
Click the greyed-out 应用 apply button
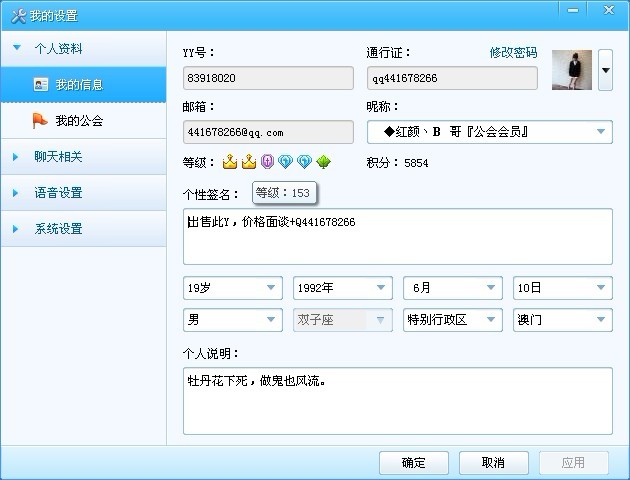coord(573,463)
